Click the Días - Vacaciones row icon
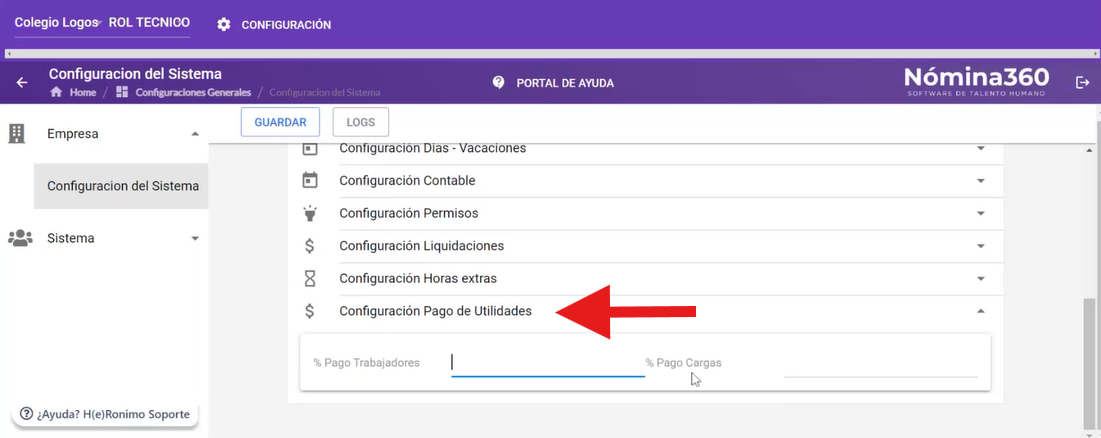This screenshot has height=438, width=1101. click(310, 149)
